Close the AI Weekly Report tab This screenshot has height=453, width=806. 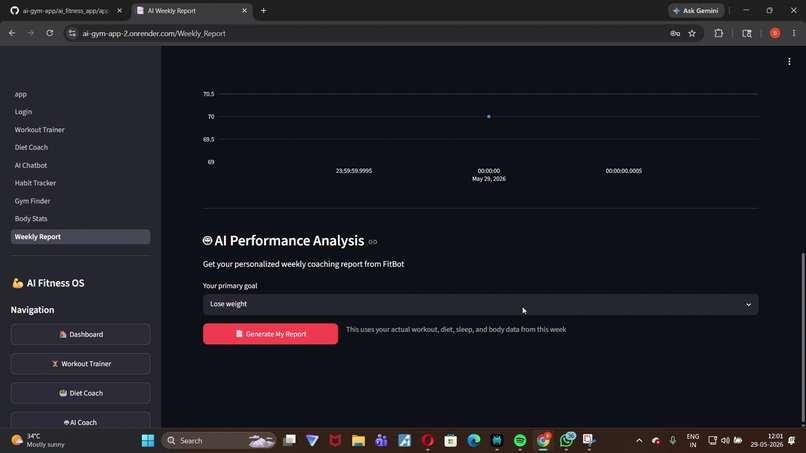[x=244, y=10]
